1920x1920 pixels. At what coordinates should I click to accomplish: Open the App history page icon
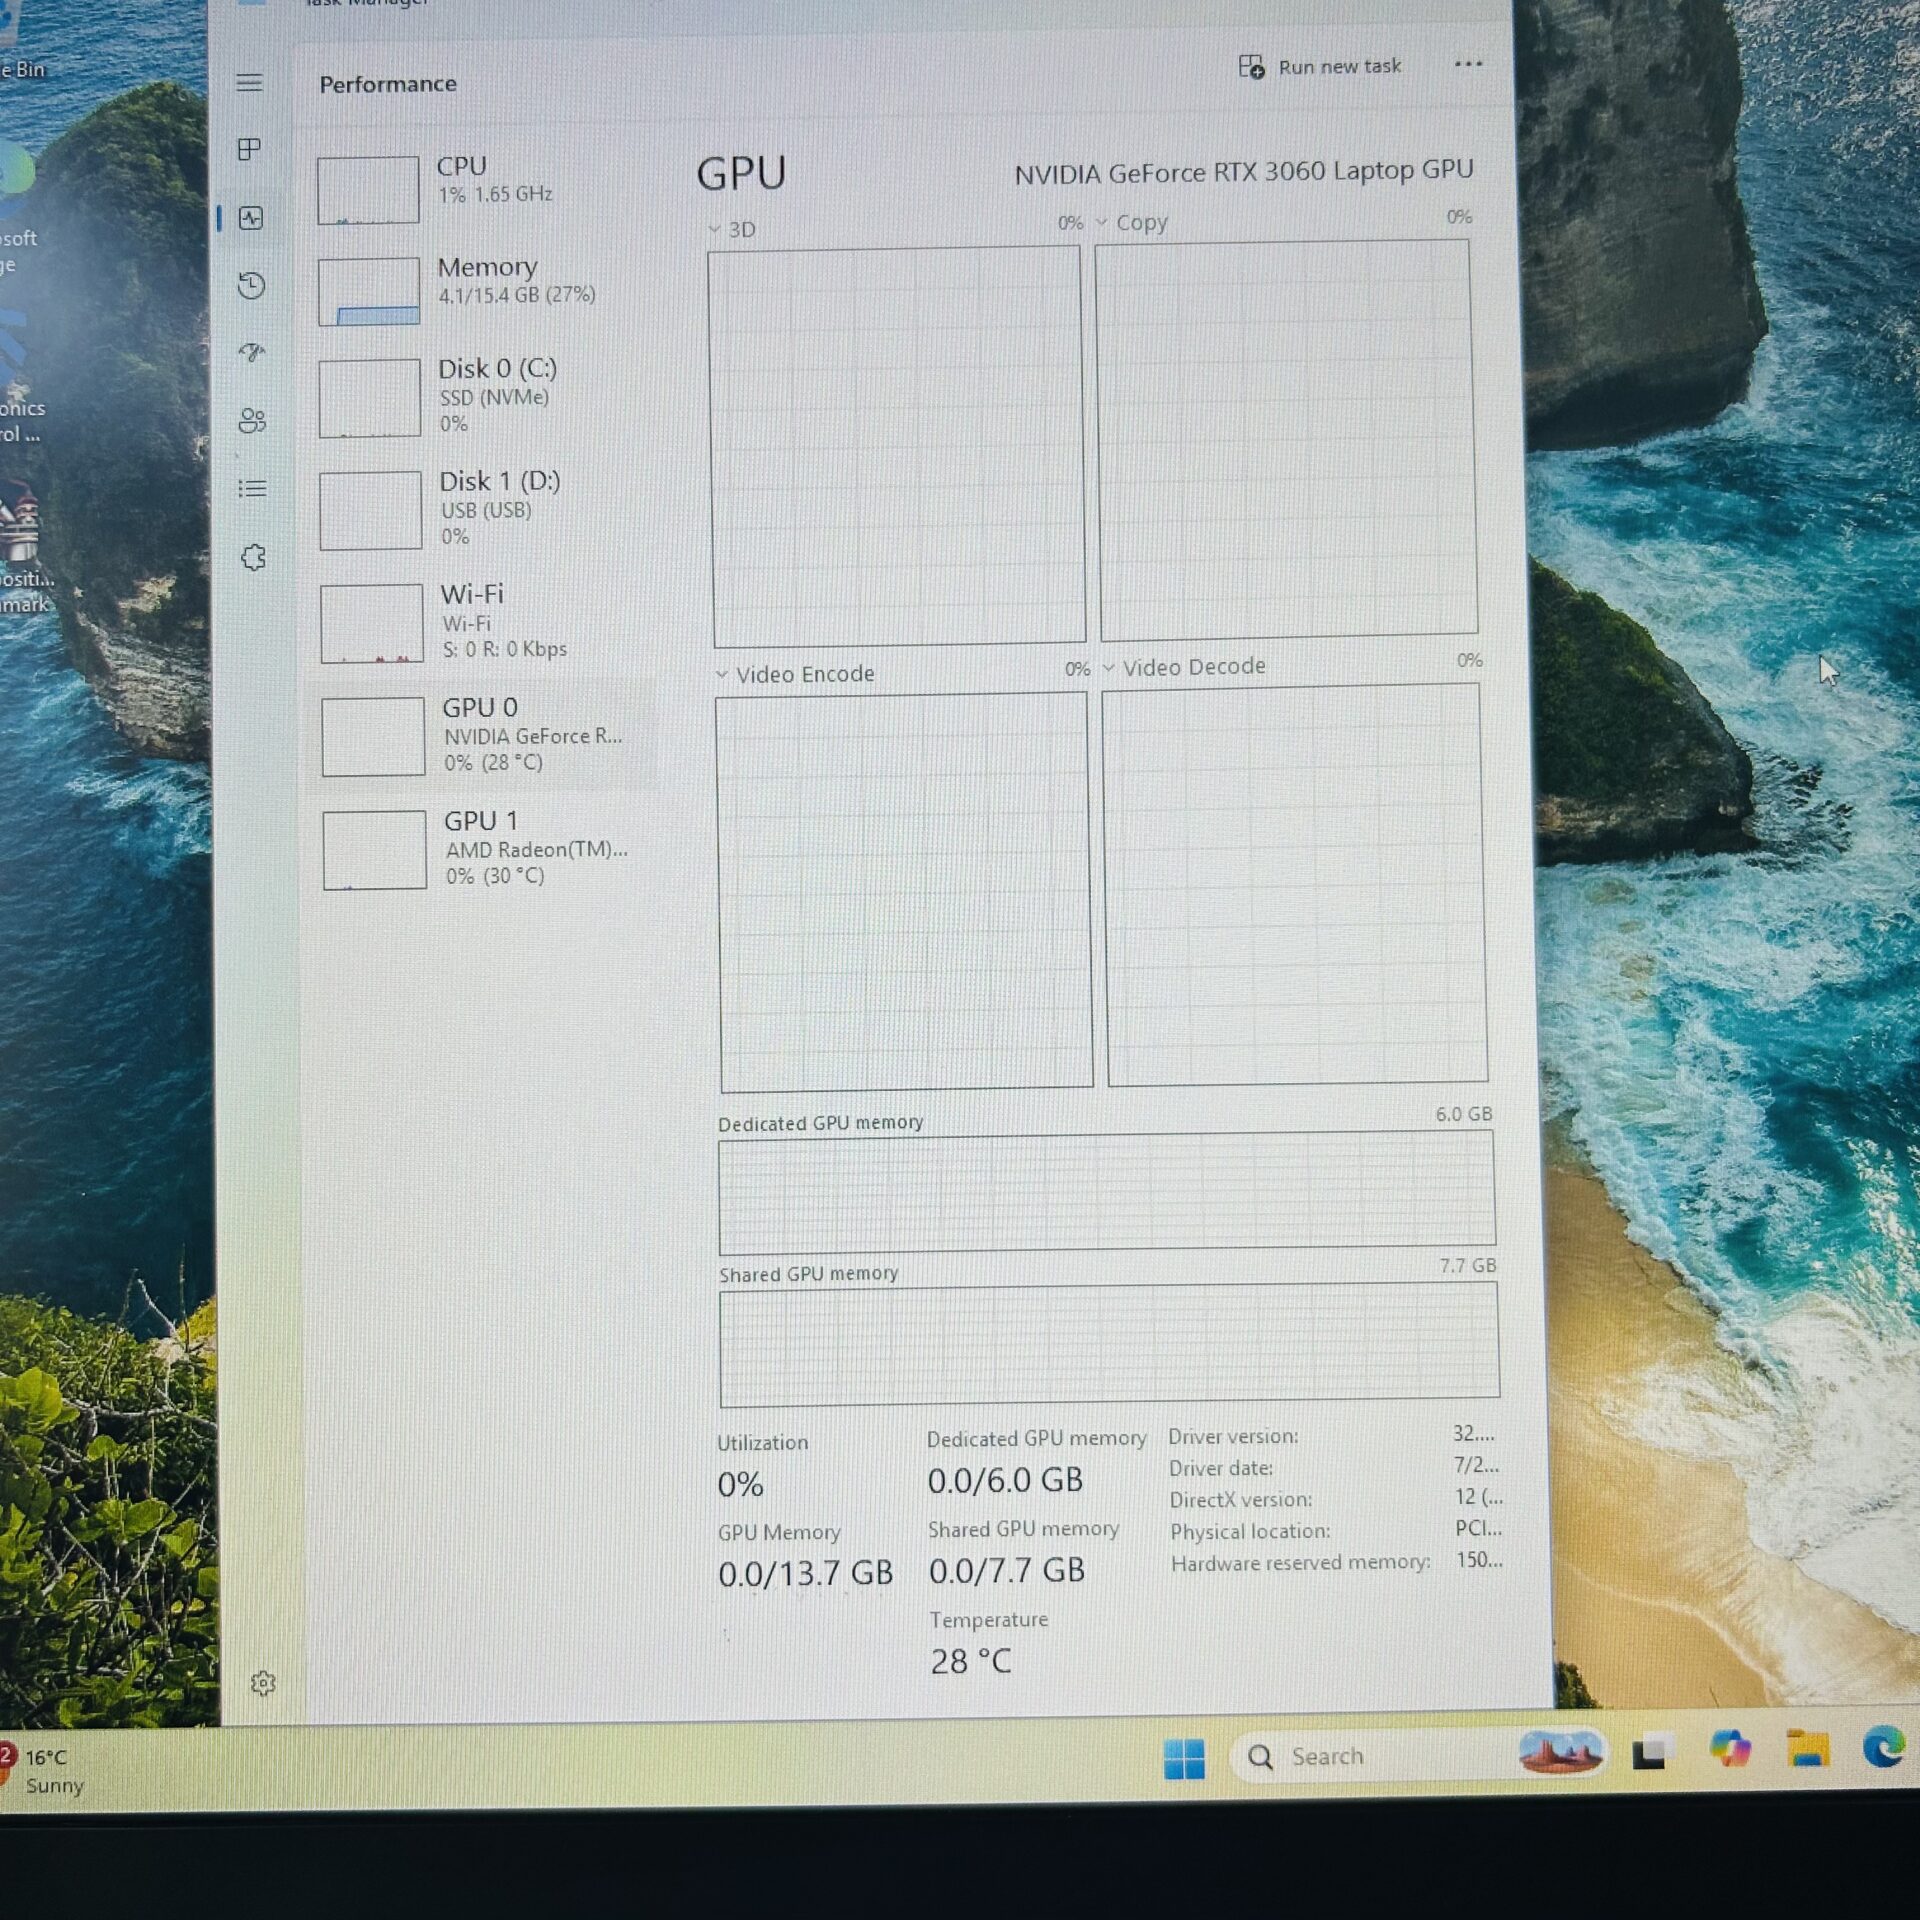[x=252, y=286]
